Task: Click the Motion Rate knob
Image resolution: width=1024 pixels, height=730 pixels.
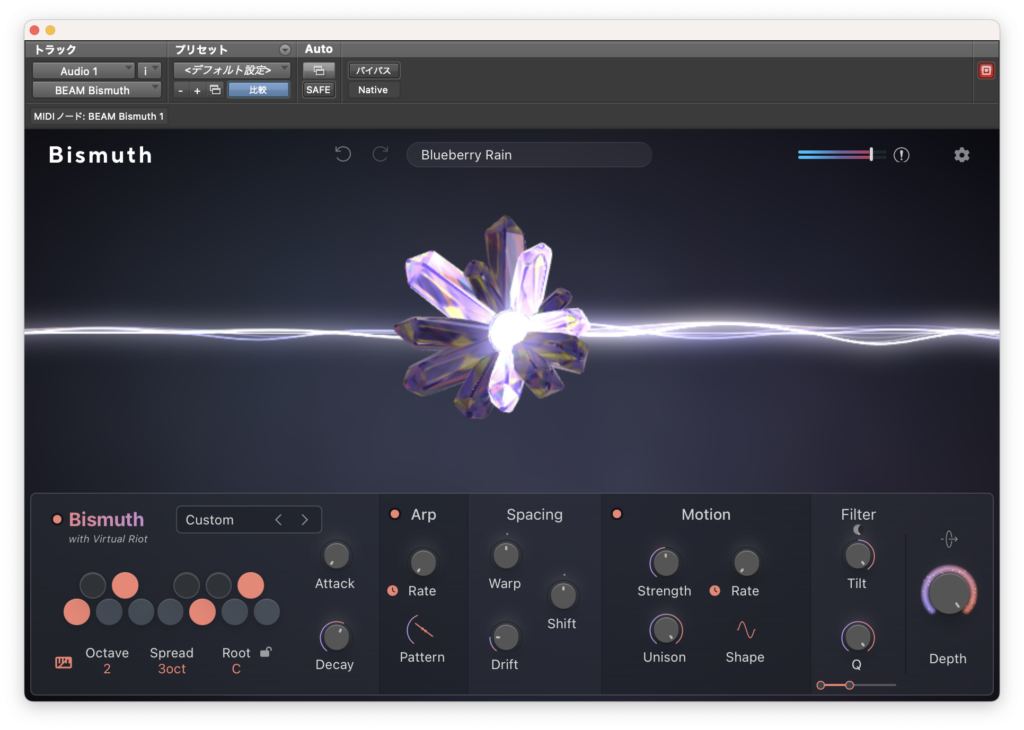Action: [746, 562]
